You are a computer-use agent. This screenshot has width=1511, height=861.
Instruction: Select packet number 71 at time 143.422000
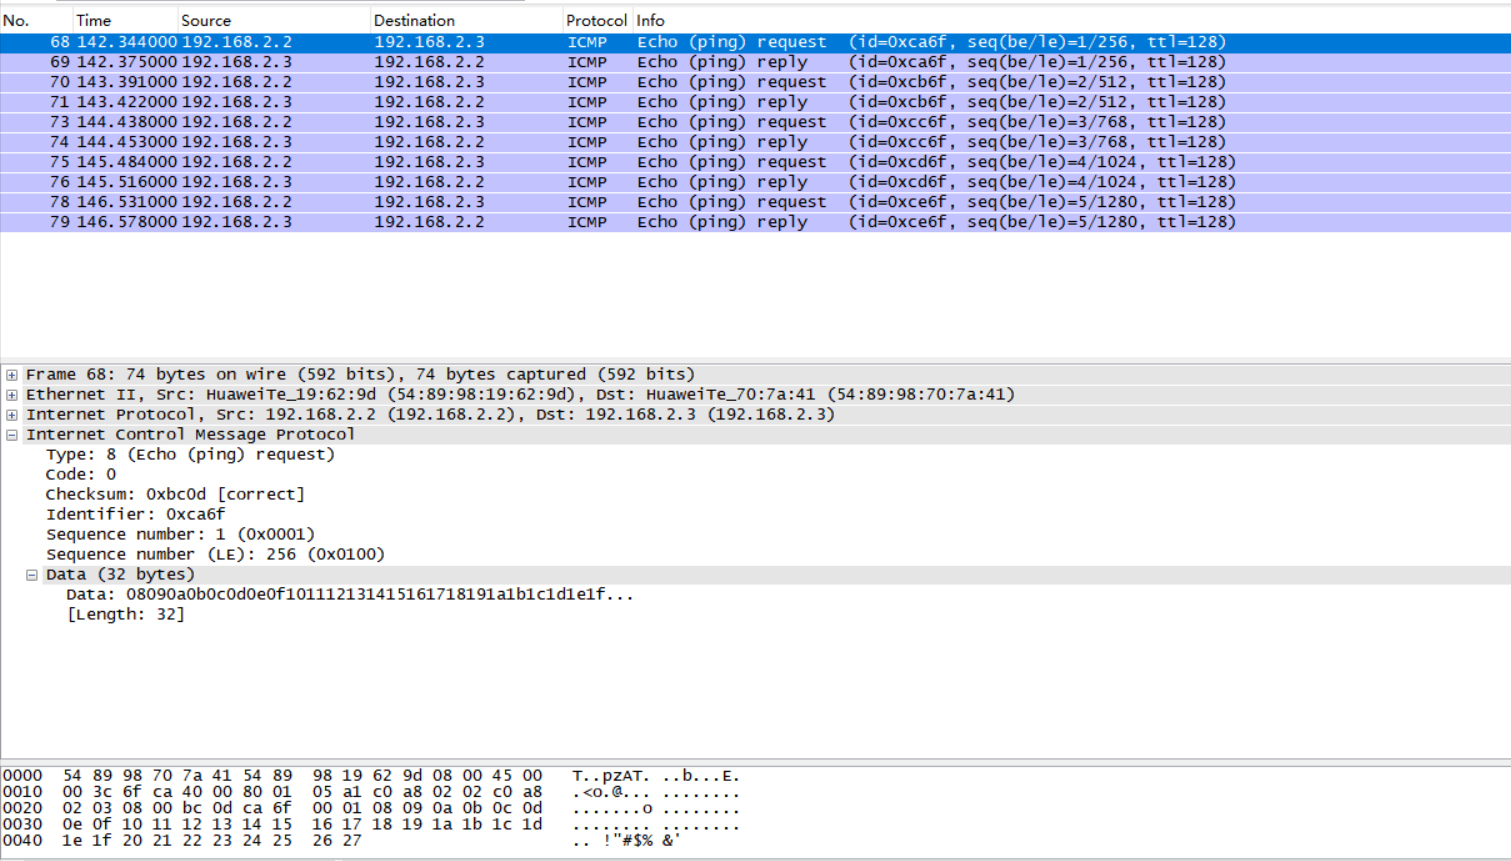coord(755,102)
